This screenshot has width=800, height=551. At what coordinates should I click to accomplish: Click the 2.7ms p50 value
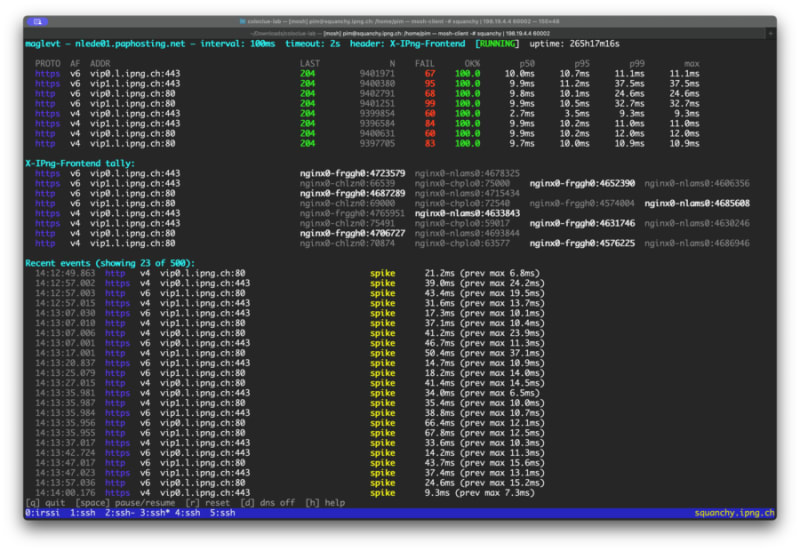522,114
